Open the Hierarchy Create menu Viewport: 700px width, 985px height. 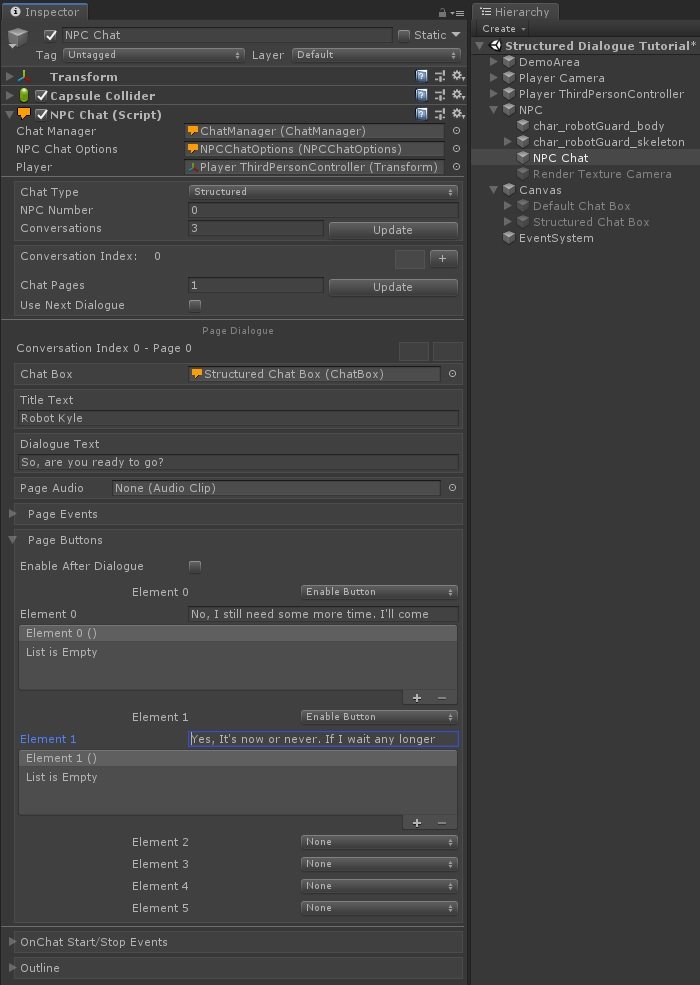503,28
